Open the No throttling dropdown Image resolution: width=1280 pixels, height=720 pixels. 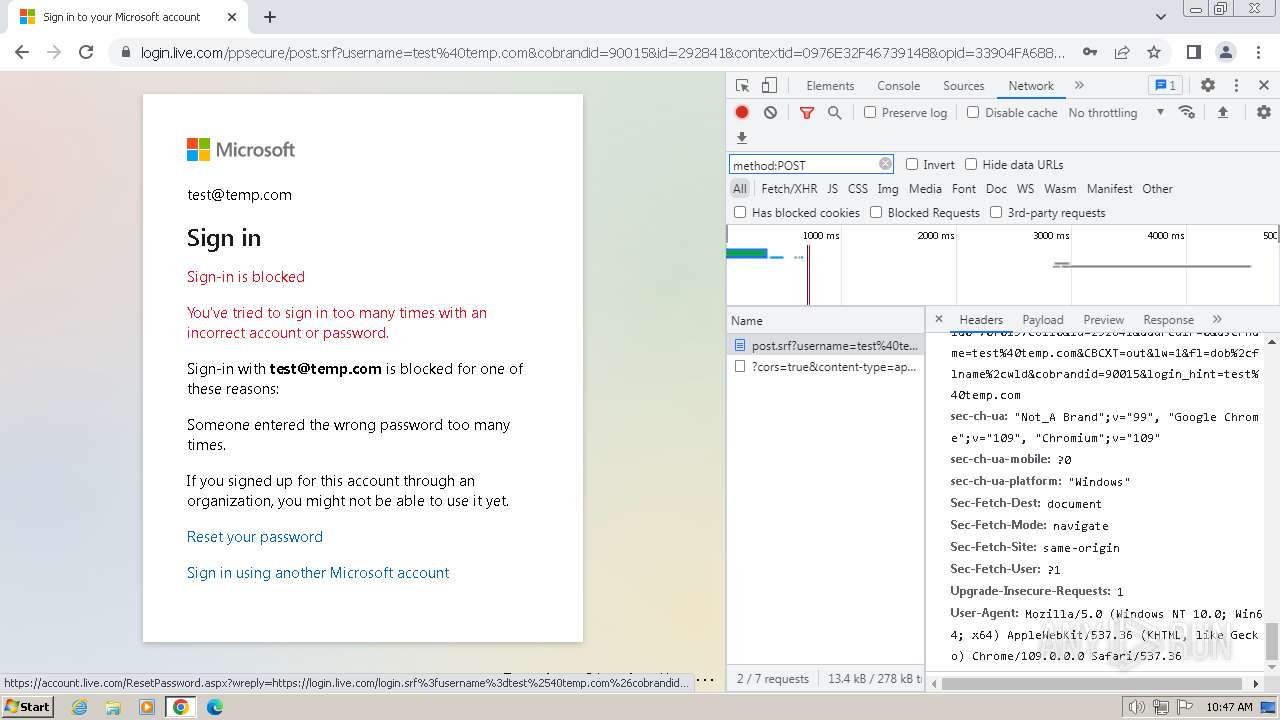(1116, 113)
